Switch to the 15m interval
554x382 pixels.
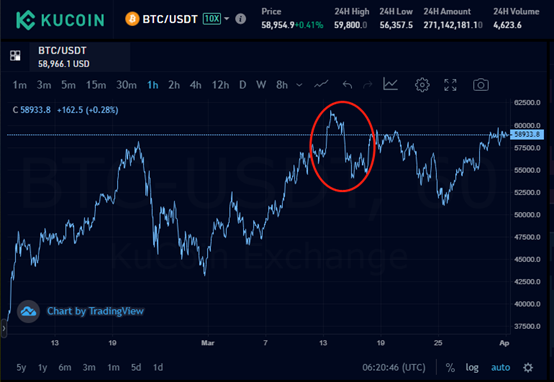pos(96,85)
